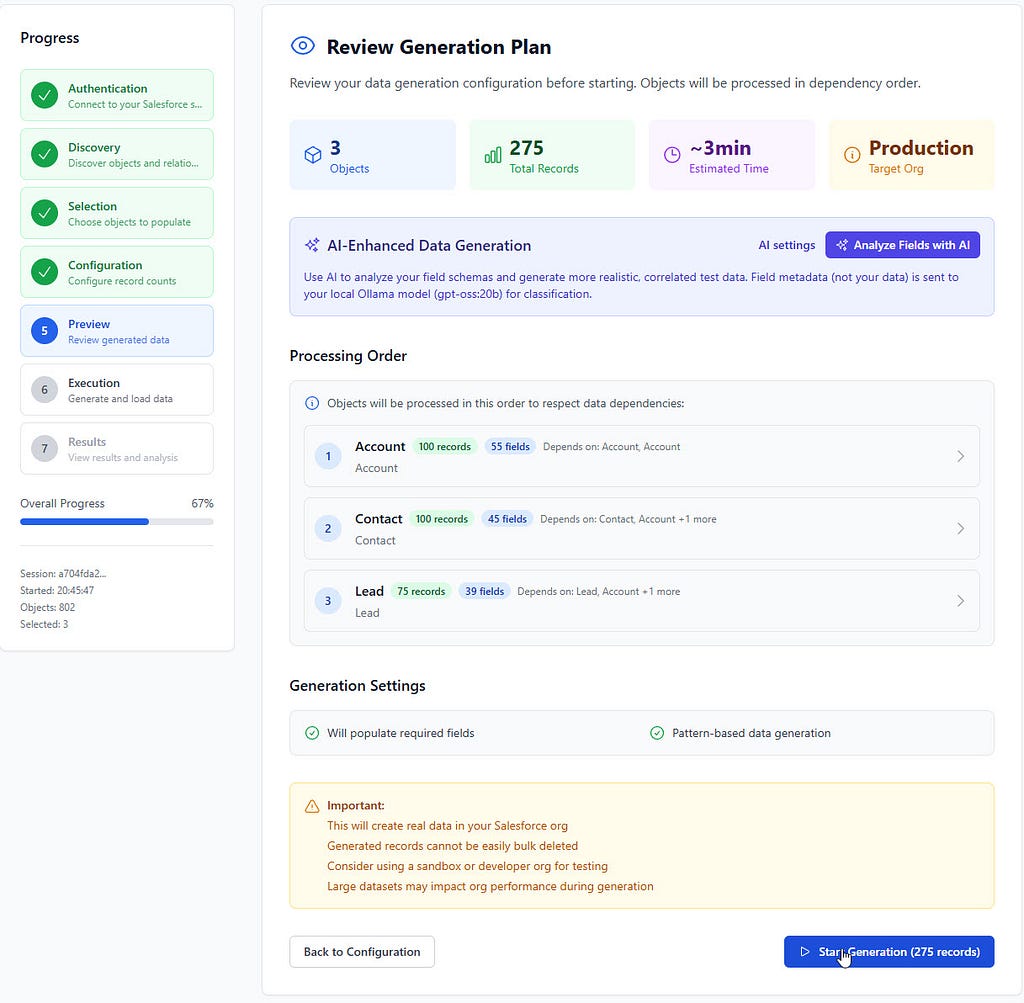The image size is (1024, 1003).
Task: Open the AI settings link
Action: coord(786,245)
